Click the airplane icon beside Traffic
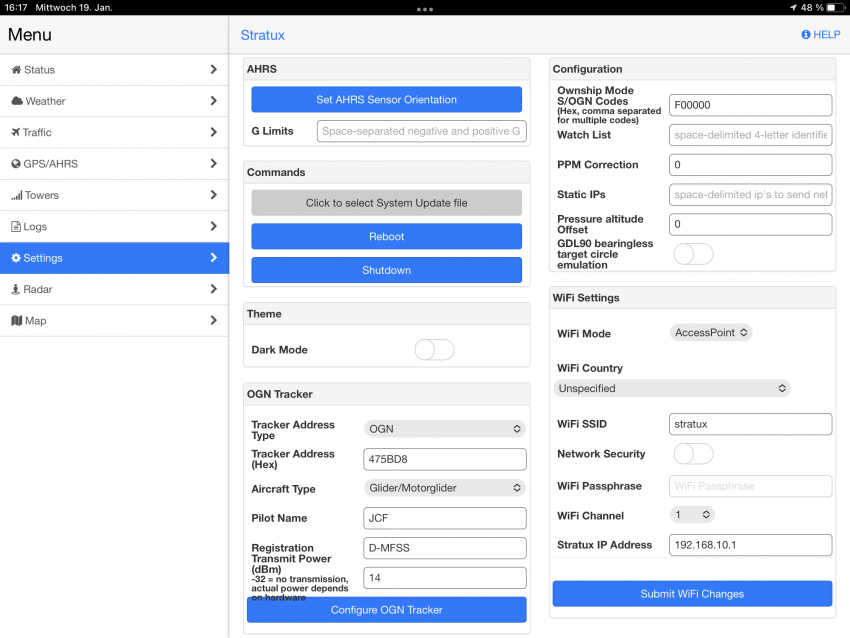 [16, 132]
